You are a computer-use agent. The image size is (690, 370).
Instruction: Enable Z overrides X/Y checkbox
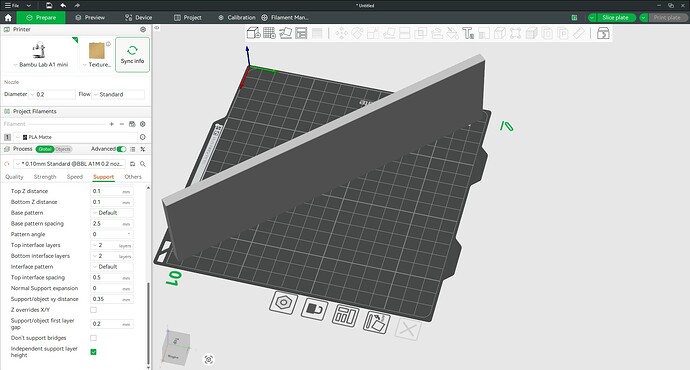(x=93, y=310)
